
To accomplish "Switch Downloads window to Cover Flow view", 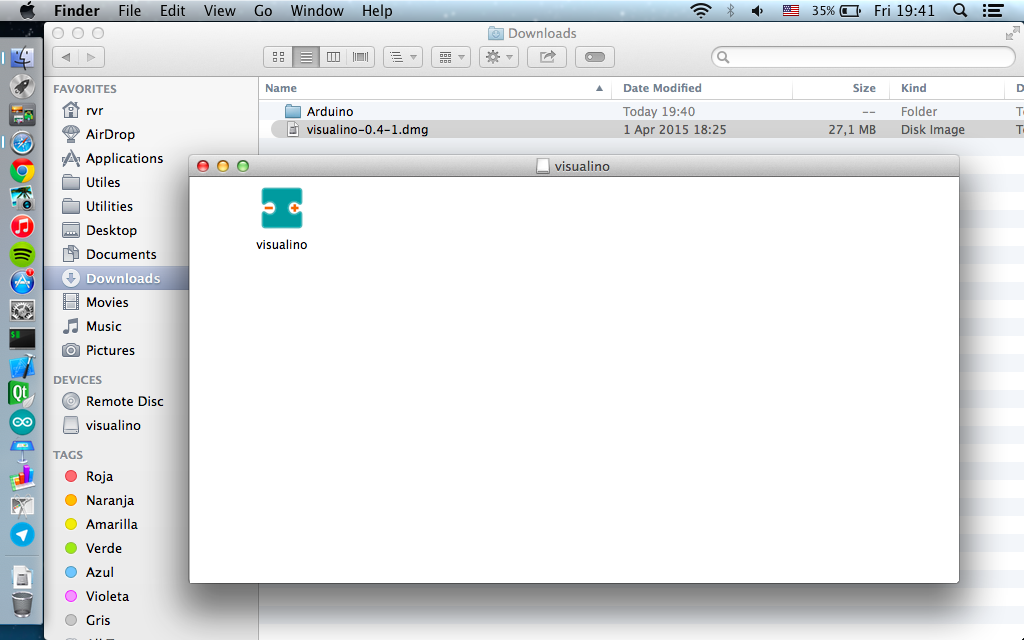I will 360,57.
